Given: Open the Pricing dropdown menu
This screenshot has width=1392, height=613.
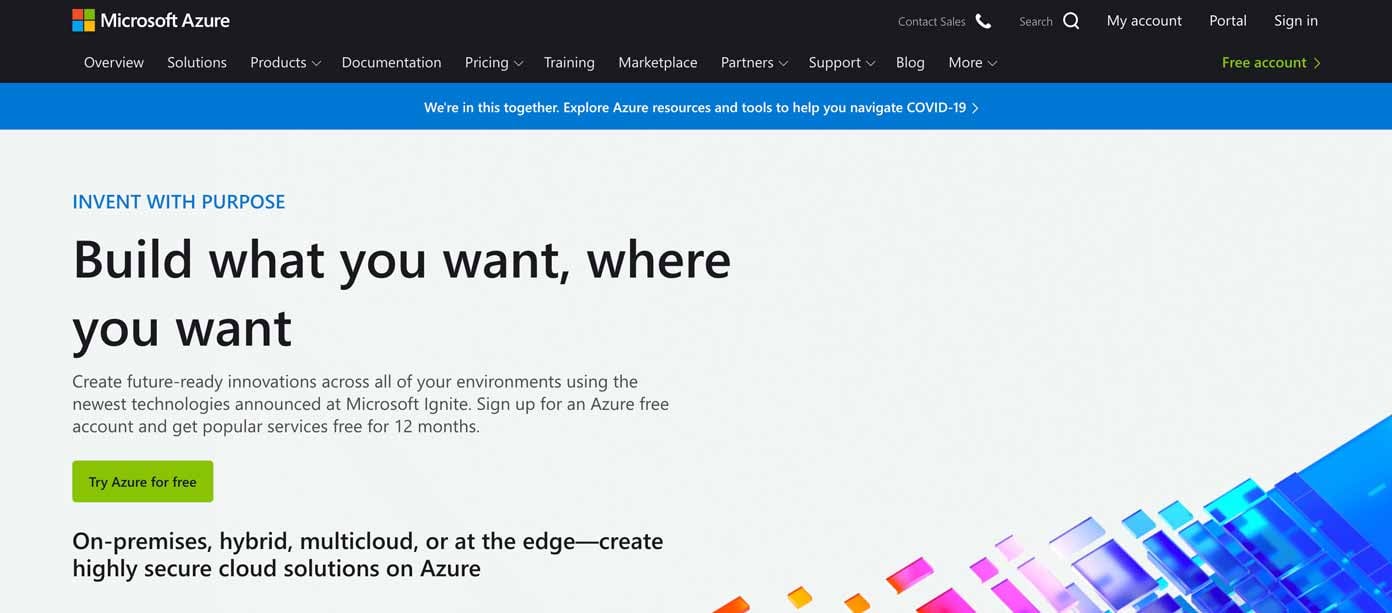Looking at the screenshot, I should tap(492, 62).
